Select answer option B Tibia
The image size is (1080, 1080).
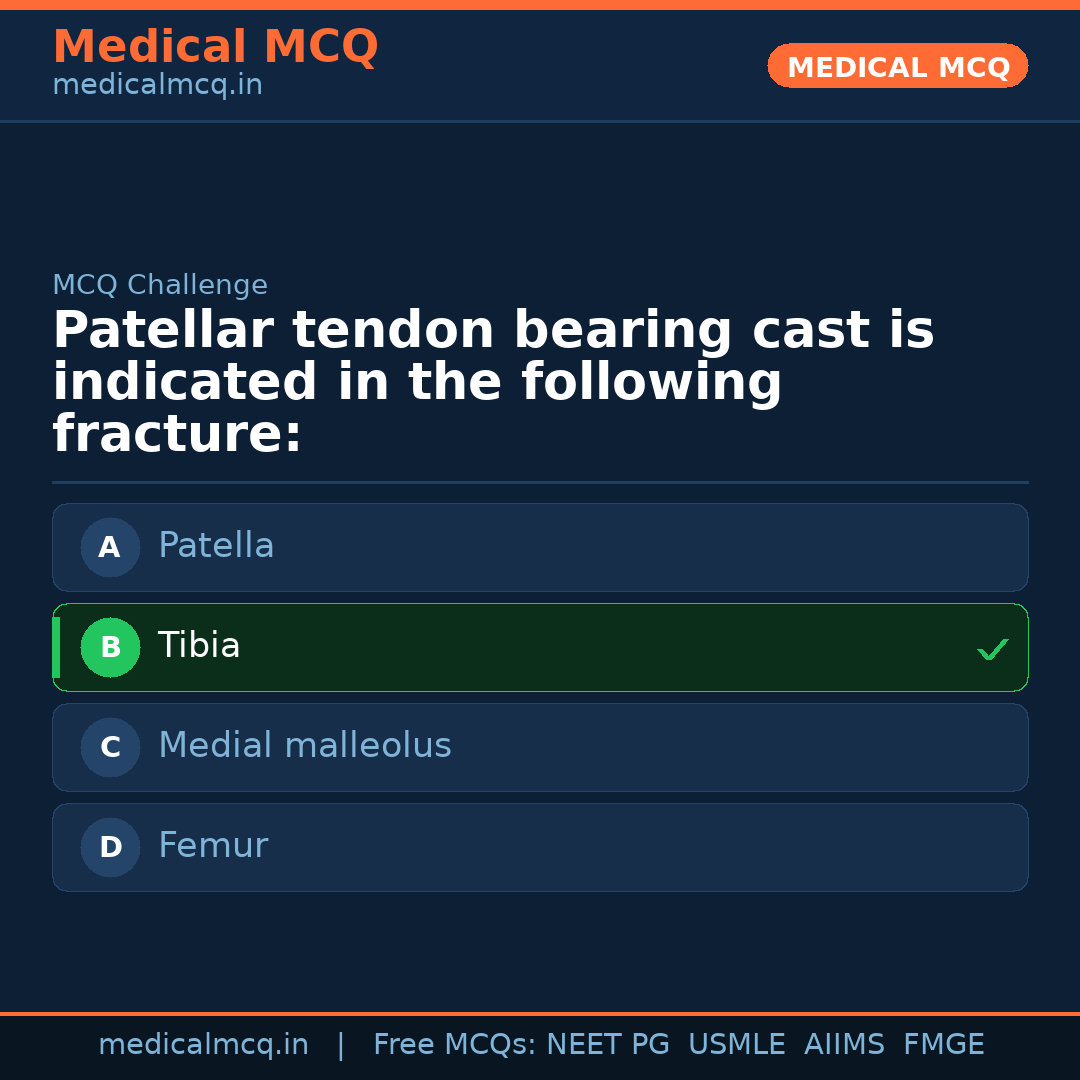pyautogui.click(x=540, y=647)
